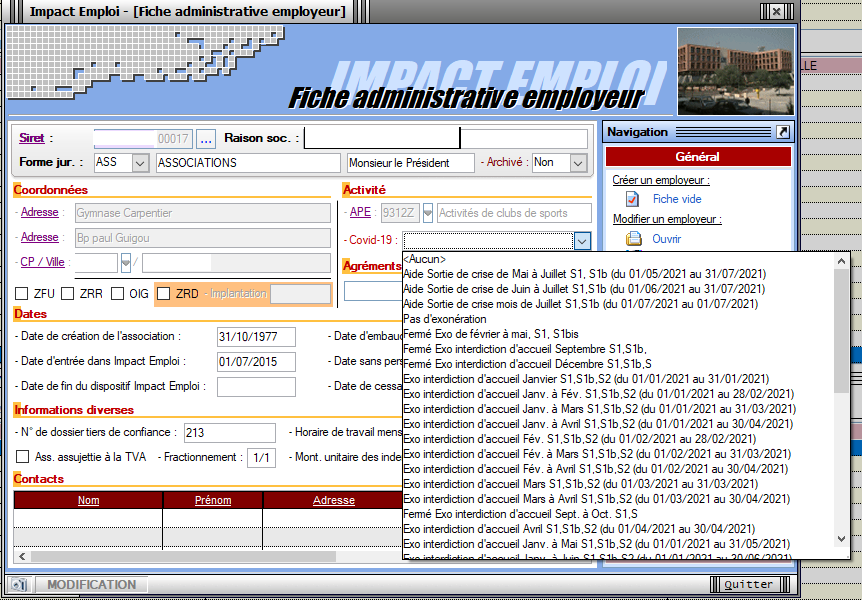Select Pas d'exonération option
This screenshot has width=862, height=600.
pos(445,319)
